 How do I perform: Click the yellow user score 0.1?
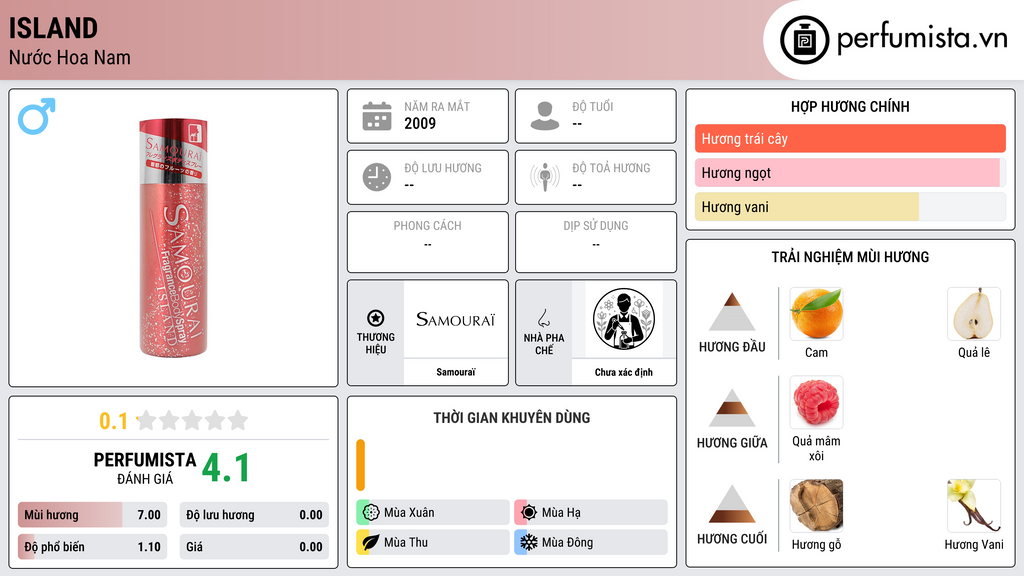point(114,421)
